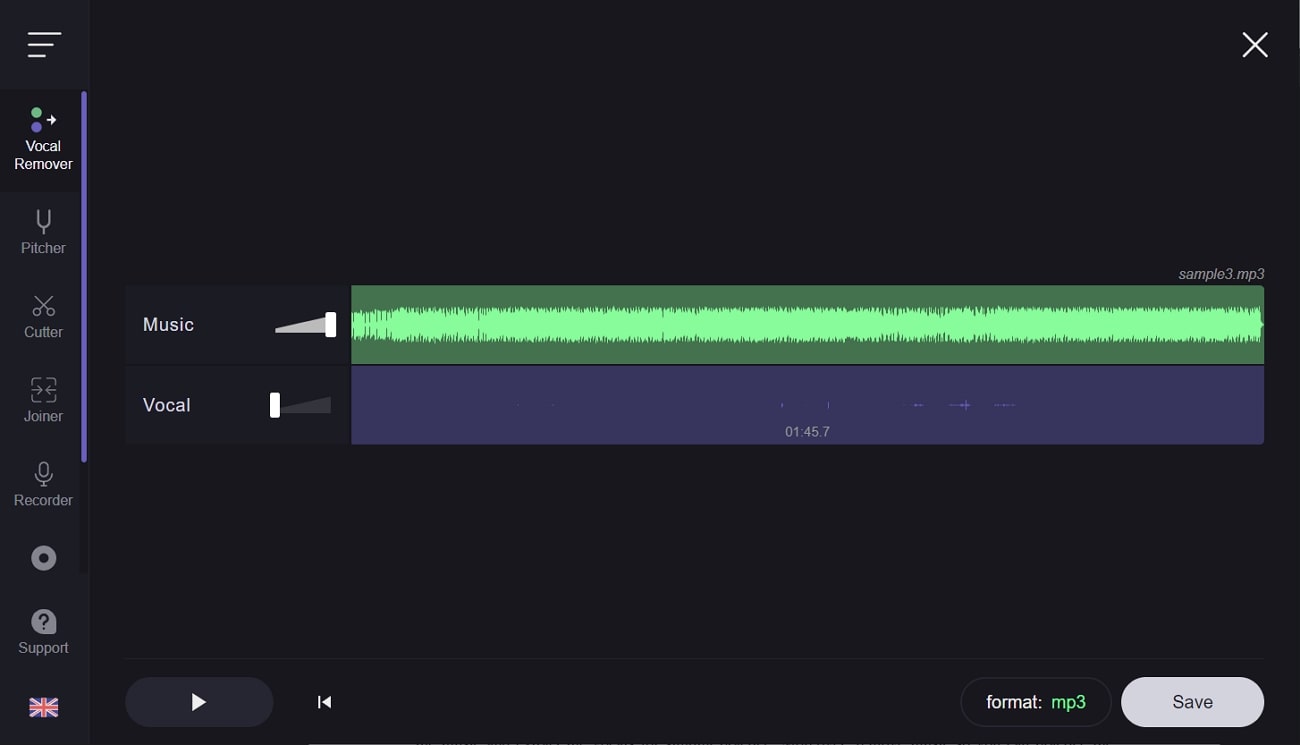Click the sample3.mp3 file name
This screenshot has height=745, width=1300.
coord(1220,274)
